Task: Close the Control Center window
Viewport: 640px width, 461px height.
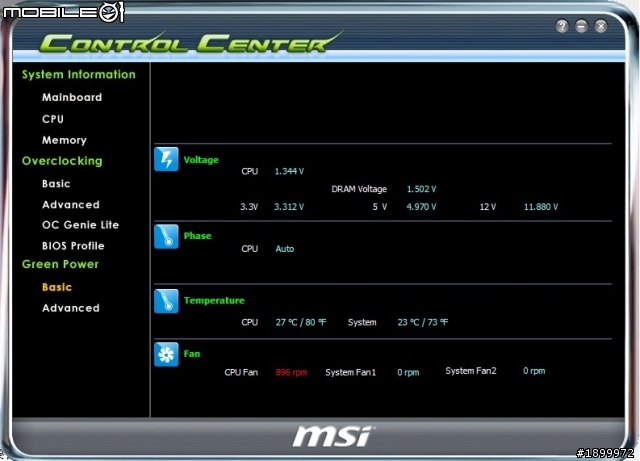Action: pos(601,27)
